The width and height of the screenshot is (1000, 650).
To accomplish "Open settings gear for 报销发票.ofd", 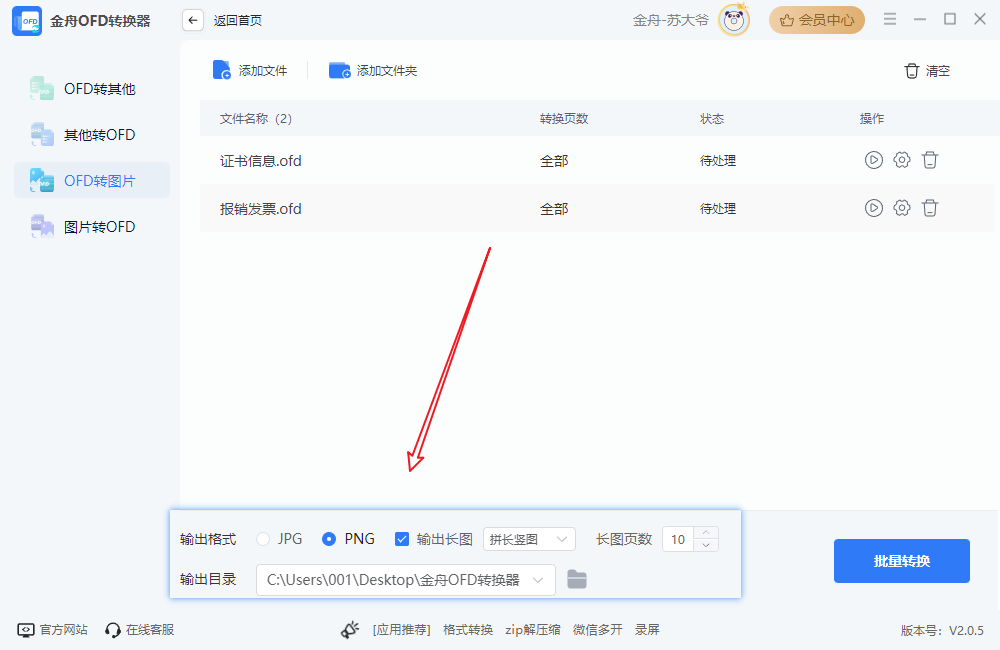I will (x=902, y=207).
